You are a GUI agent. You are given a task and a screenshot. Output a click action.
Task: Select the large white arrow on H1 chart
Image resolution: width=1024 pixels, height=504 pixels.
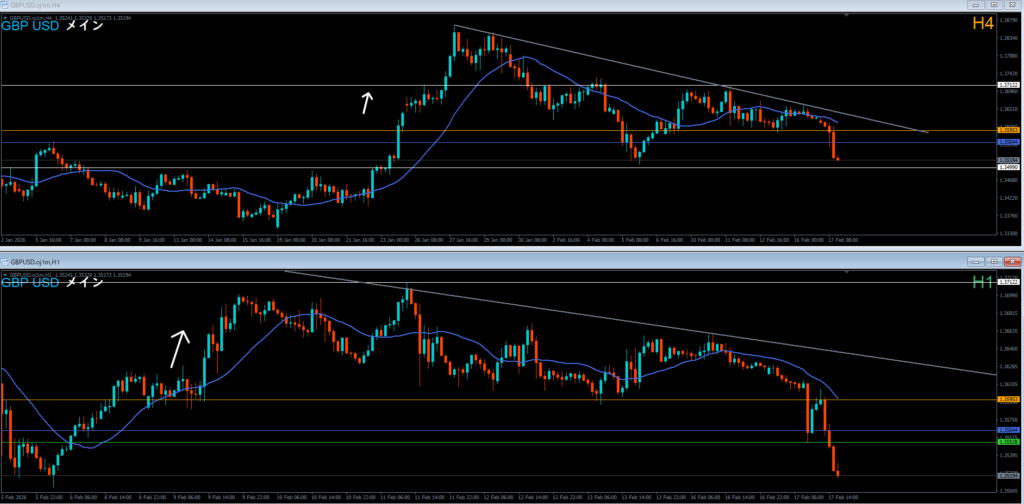[180, 349]
